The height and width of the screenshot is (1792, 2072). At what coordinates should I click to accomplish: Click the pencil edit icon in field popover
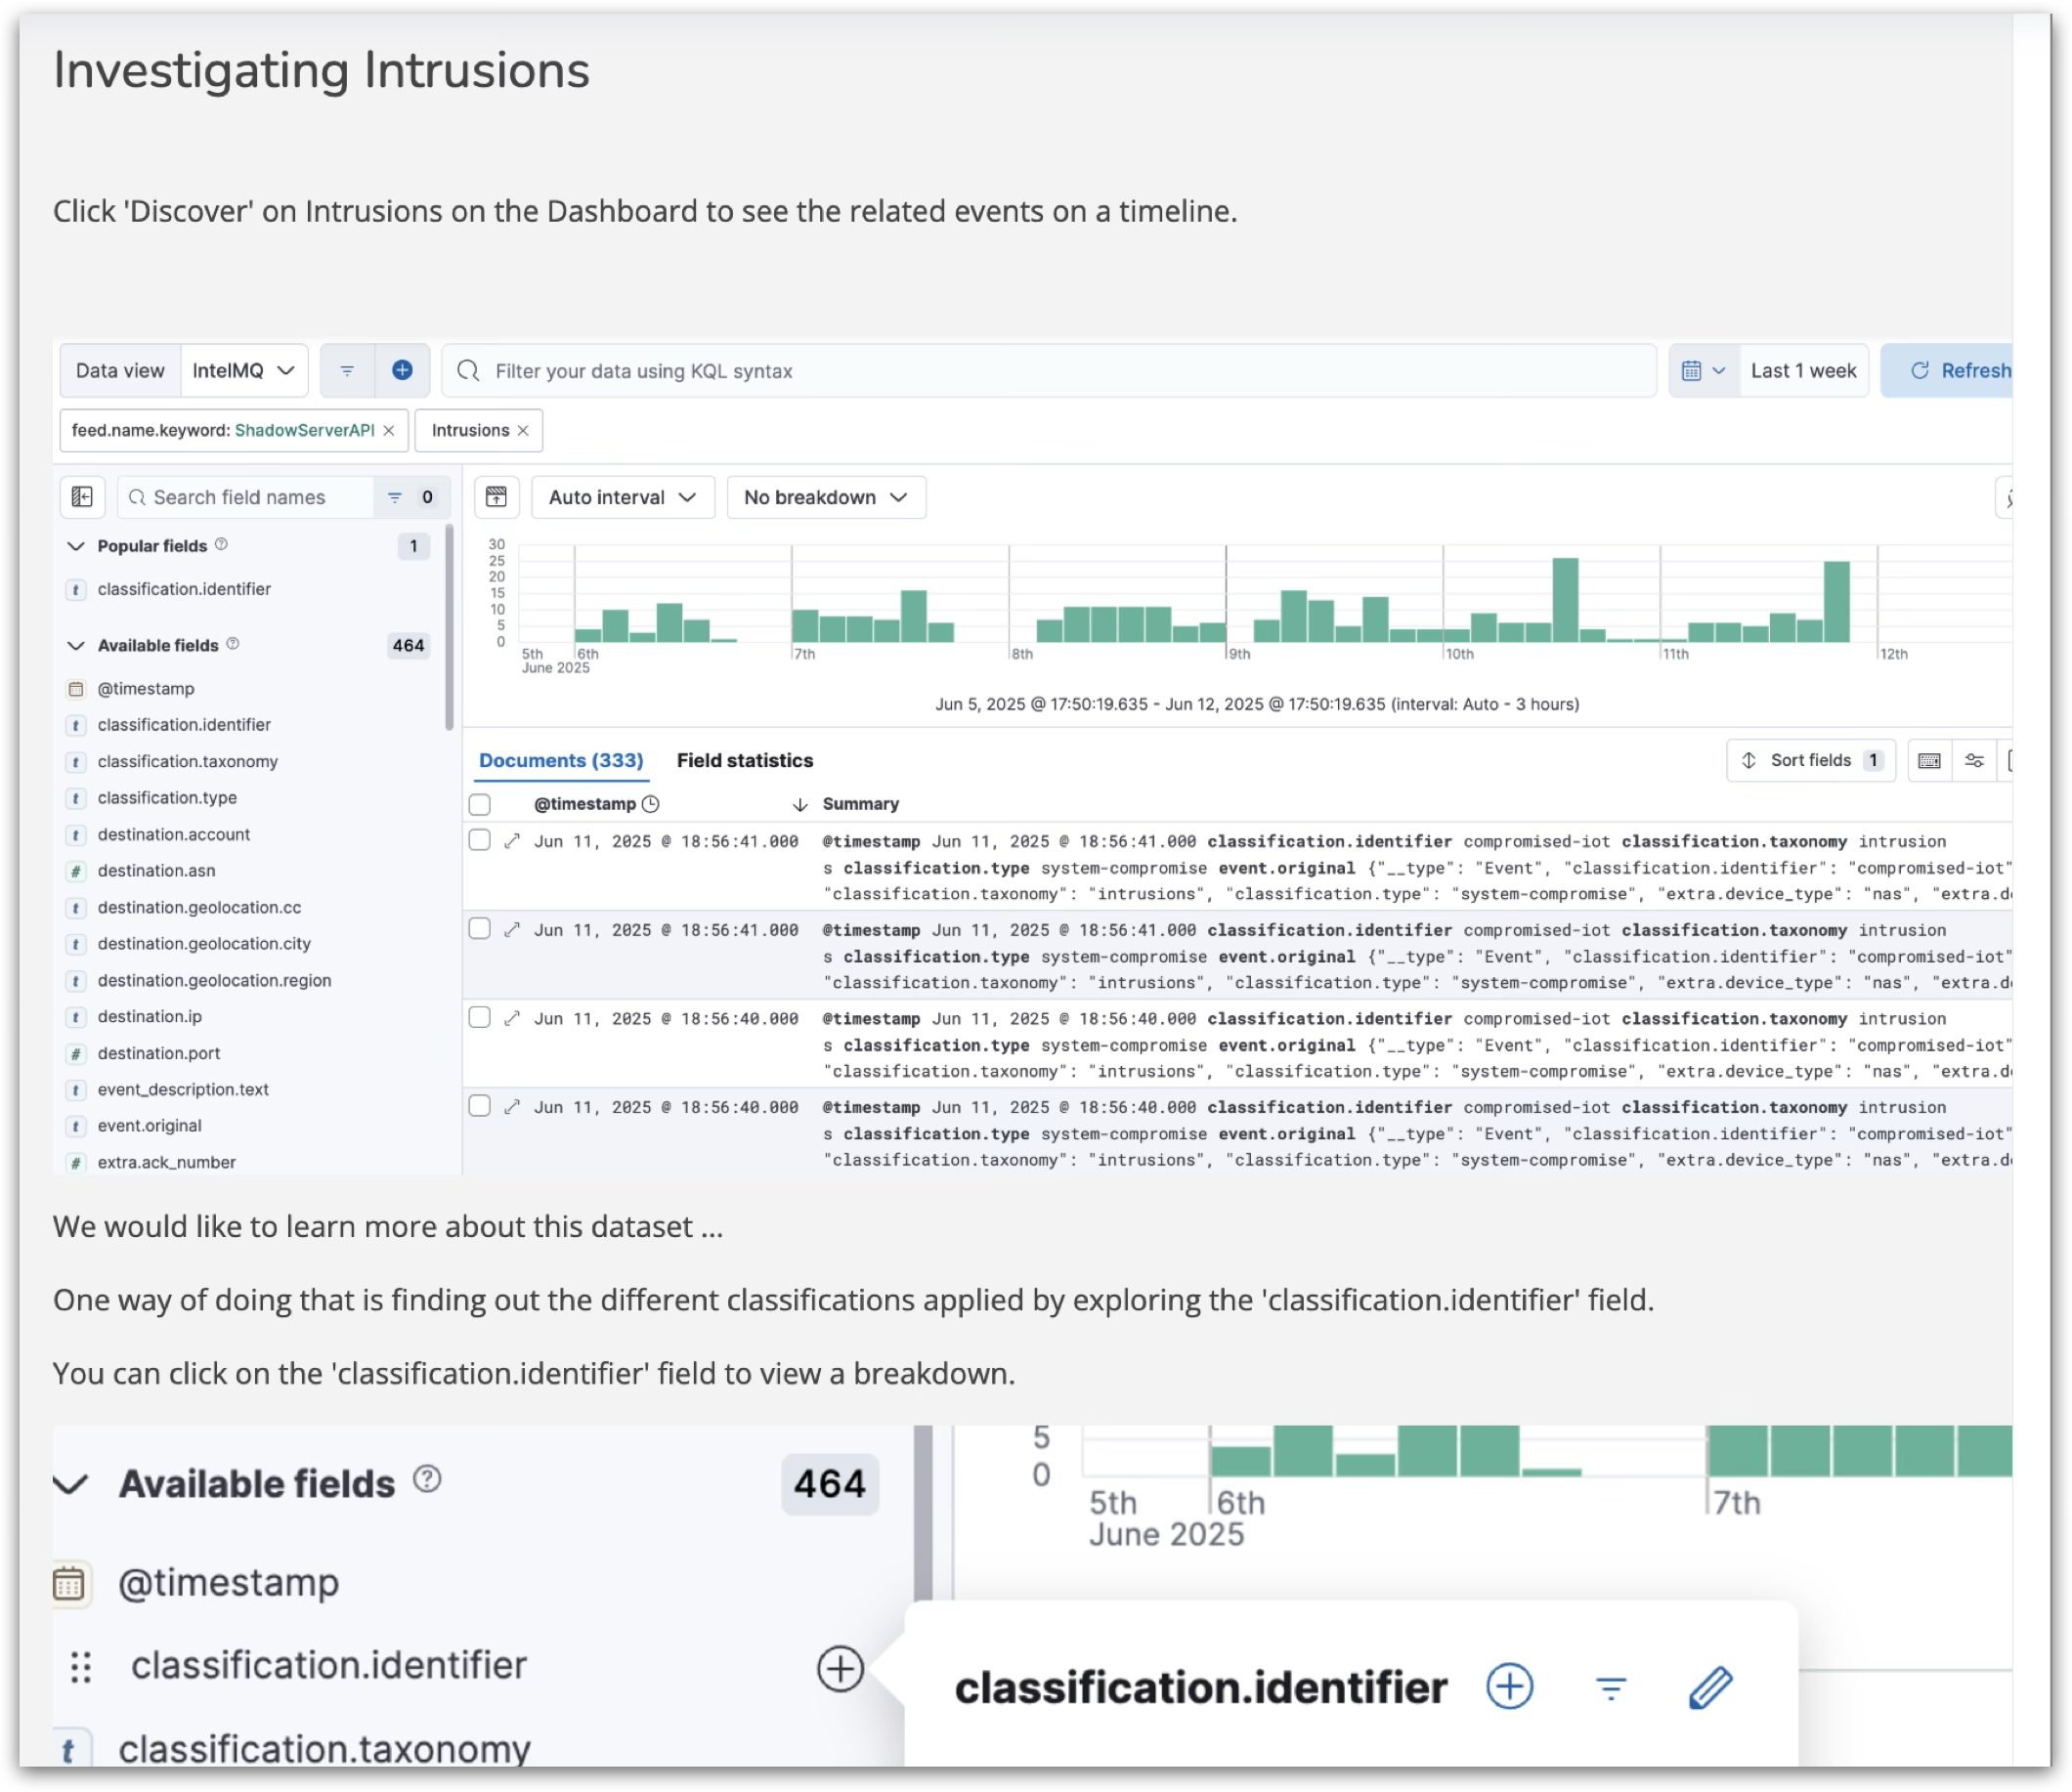(1711, 1687)
